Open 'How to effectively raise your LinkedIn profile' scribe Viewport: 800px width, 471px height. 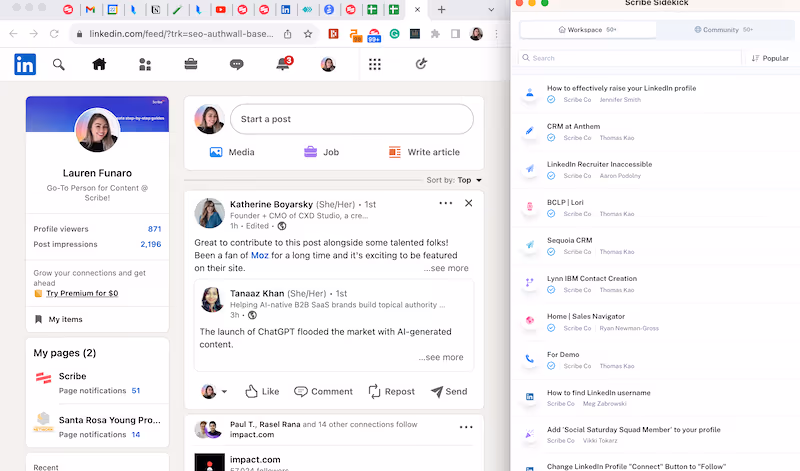point(621,88)
